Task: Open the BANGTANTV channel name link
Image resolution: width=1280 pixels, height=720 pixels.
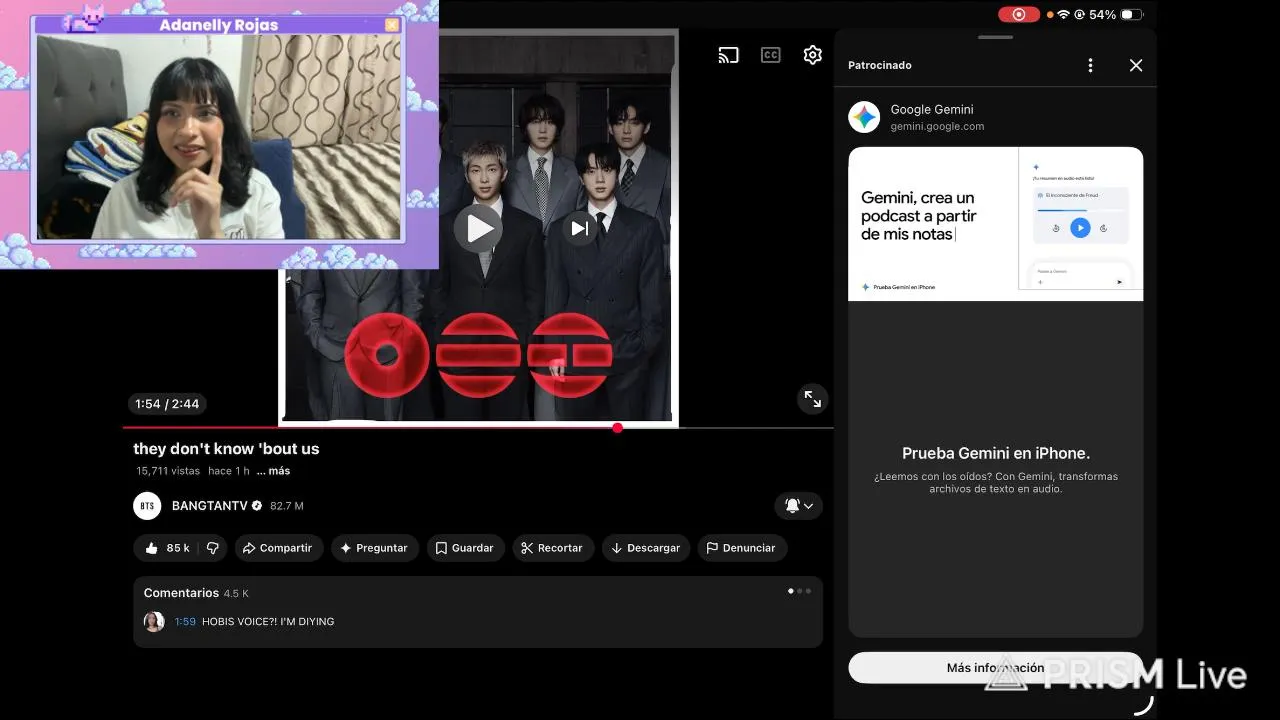Action: click(209, 506)
